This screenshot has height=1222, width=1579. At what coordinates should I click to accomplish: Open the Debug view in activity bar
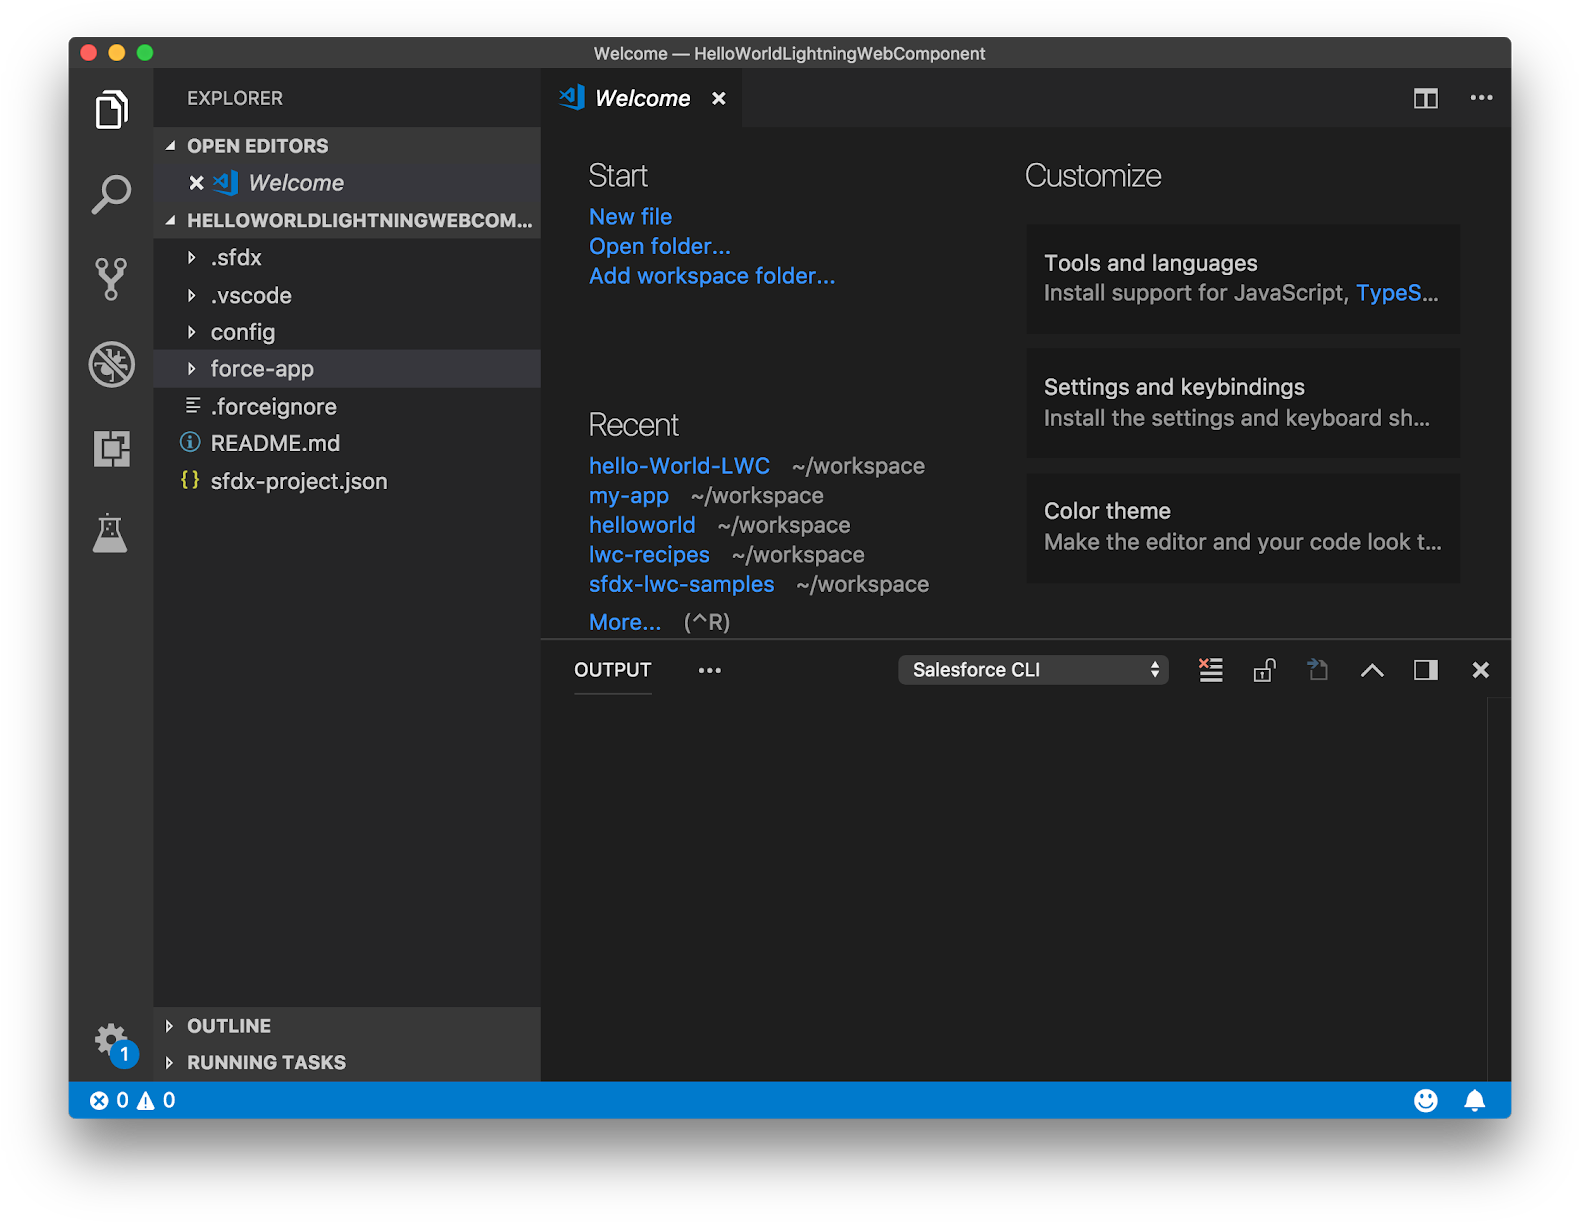tap(111, 364)
